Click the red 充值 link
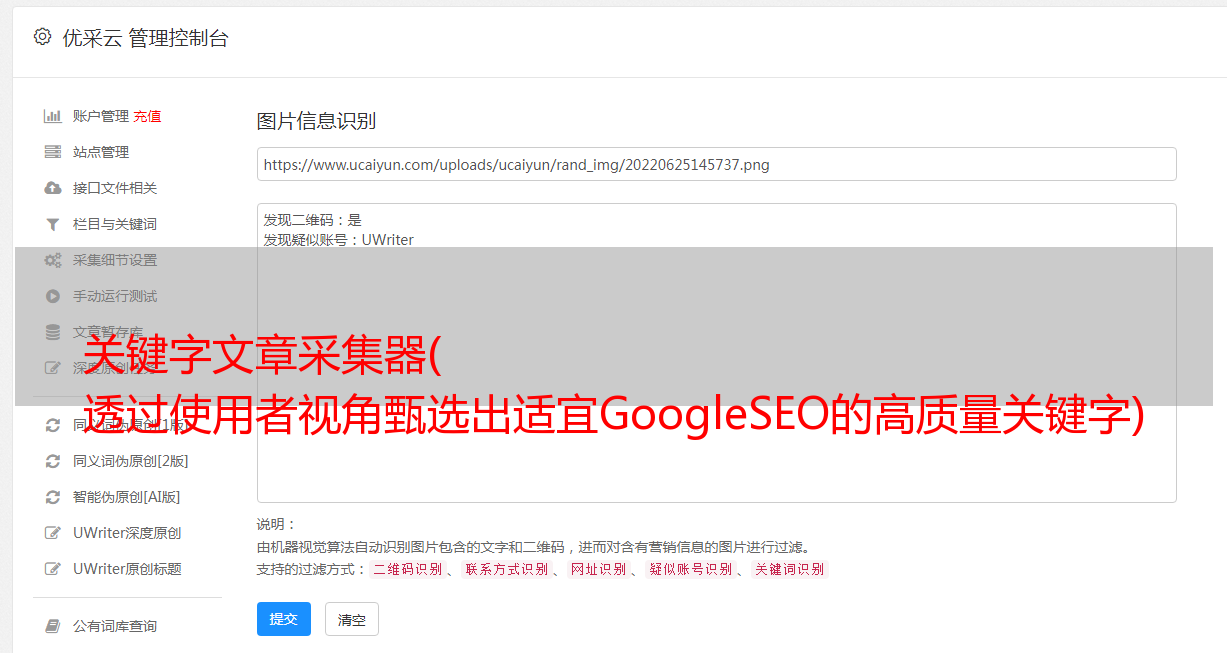 coord(147,116)
